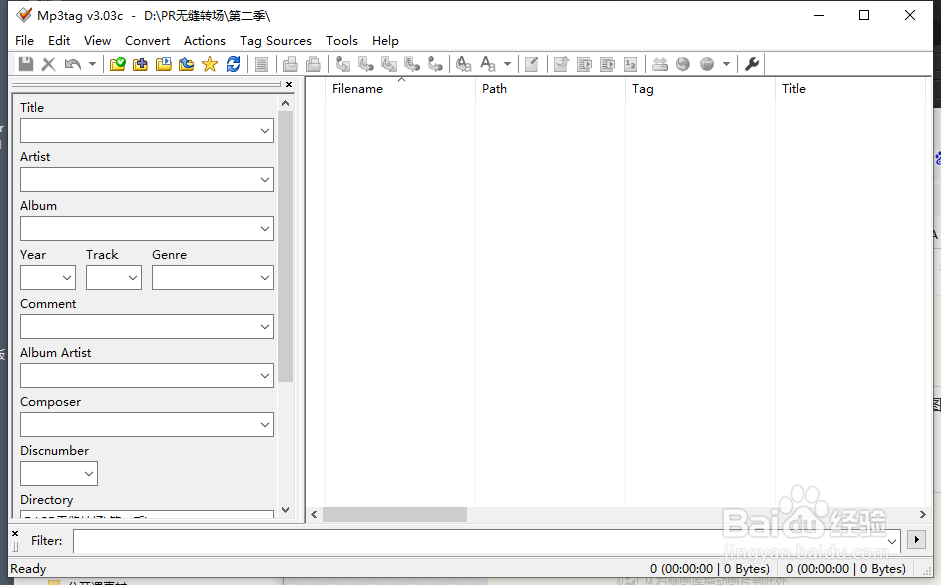Click the Favorites star icon
Viewport: 941px width, 585px height.
pyautogui.click(x=210, y=64)
